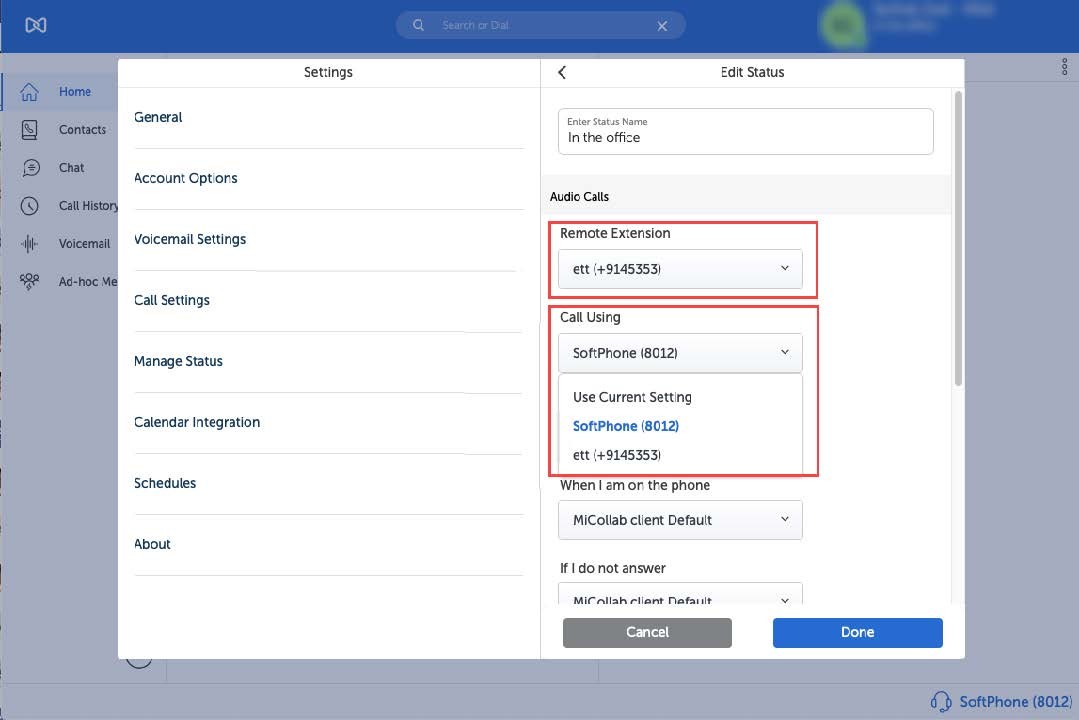This screenshot has width=1079, height=720.
Task: Click the SoftPhone headset icon in status bar
Action: pos(940,701)
